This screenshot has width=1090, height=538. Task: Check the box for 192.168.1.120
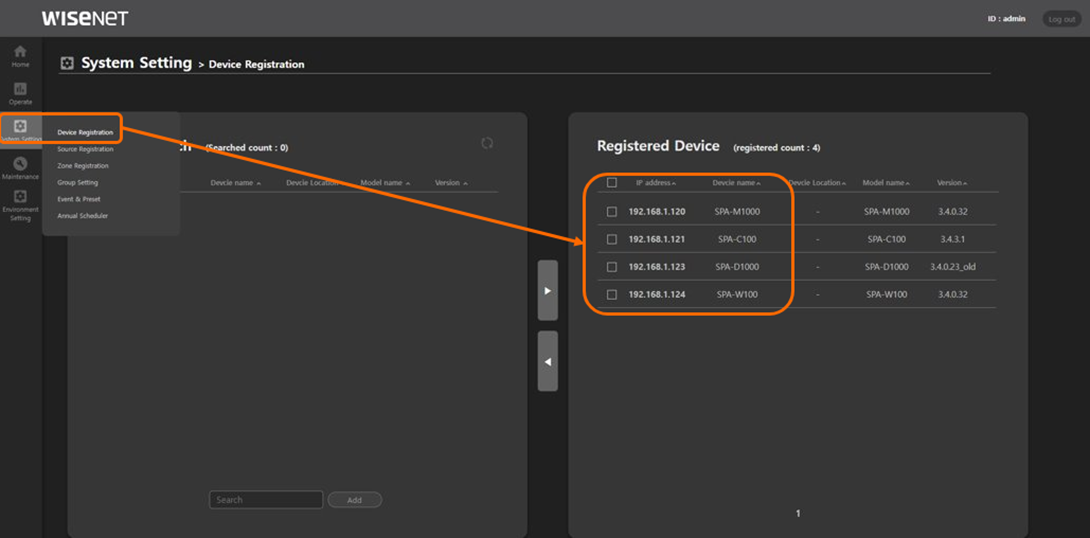(x=612, y=212)
